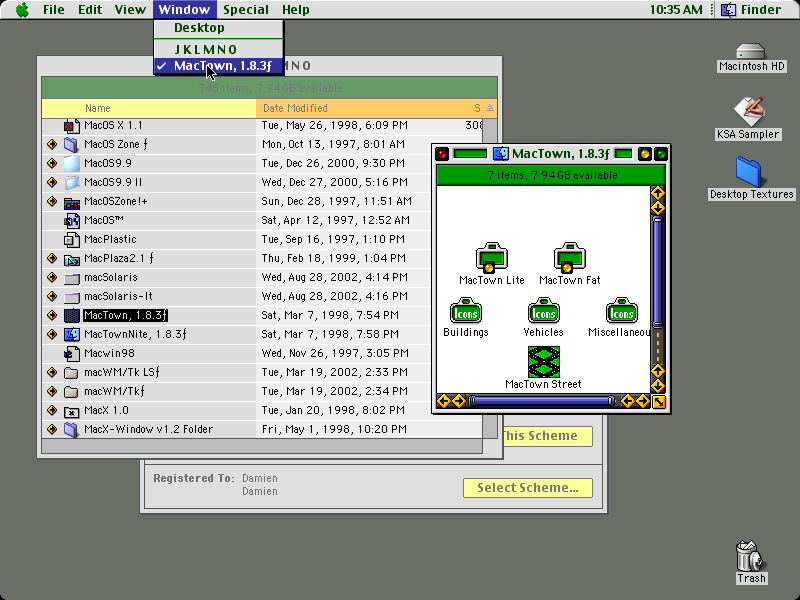The width and height of the screenshot is (800, 600).
Task: Choose MacTown, 1.8.3ƒ in Window menu
Action: coord(218,66)
